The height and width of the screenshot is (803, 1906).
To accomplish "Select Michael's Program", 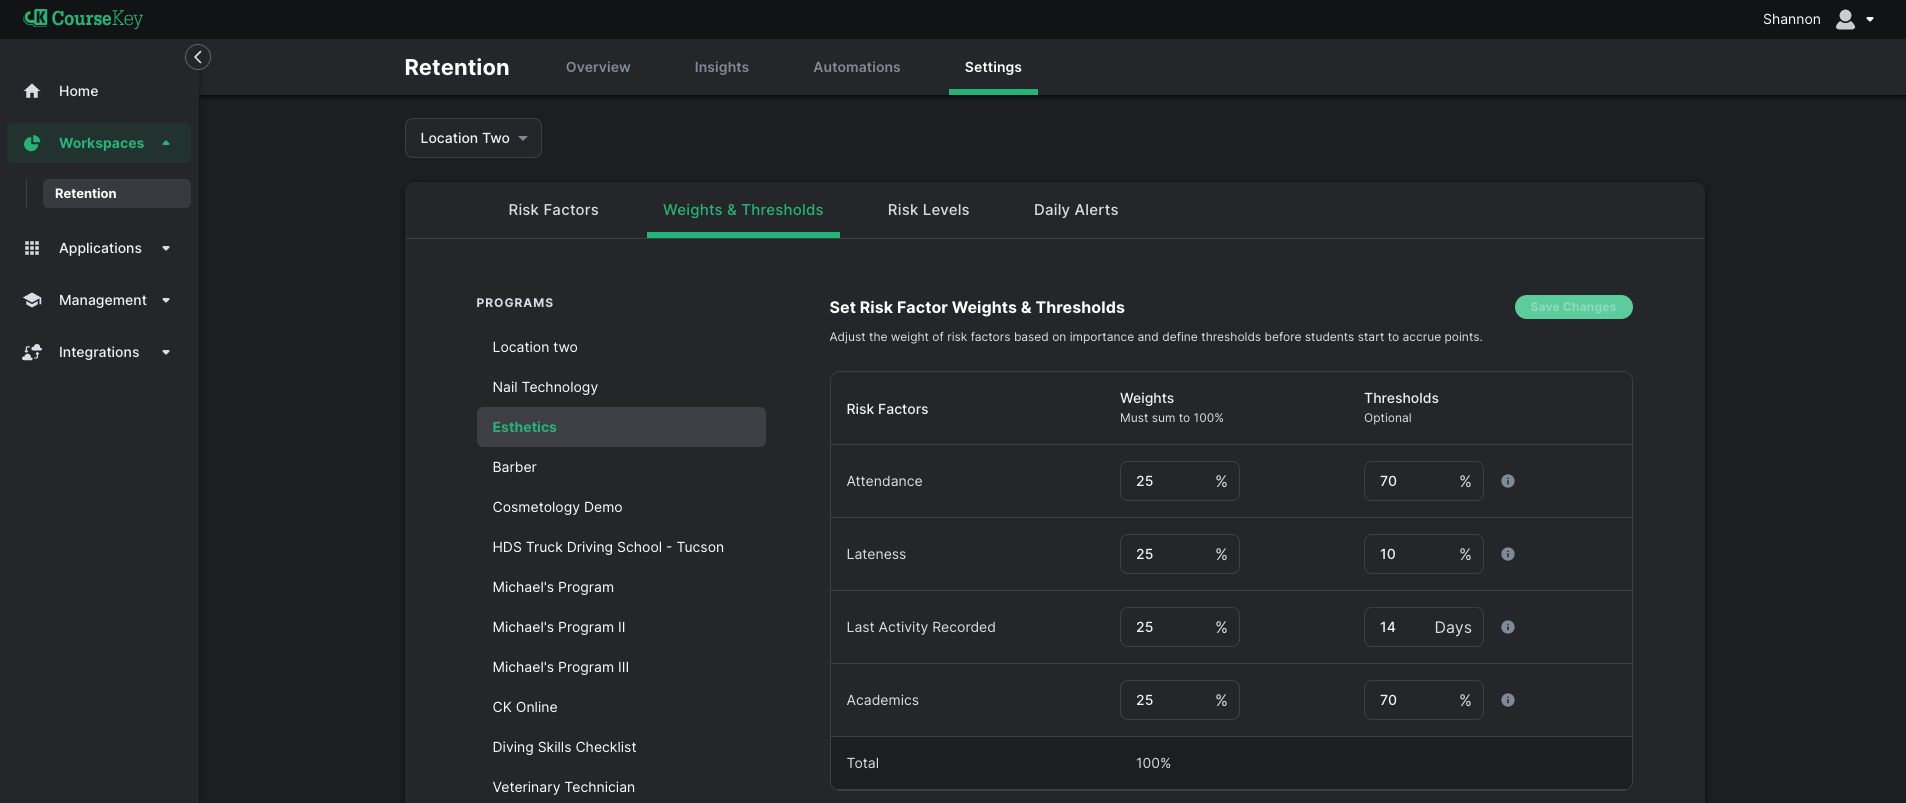I will tap(621, 587).
